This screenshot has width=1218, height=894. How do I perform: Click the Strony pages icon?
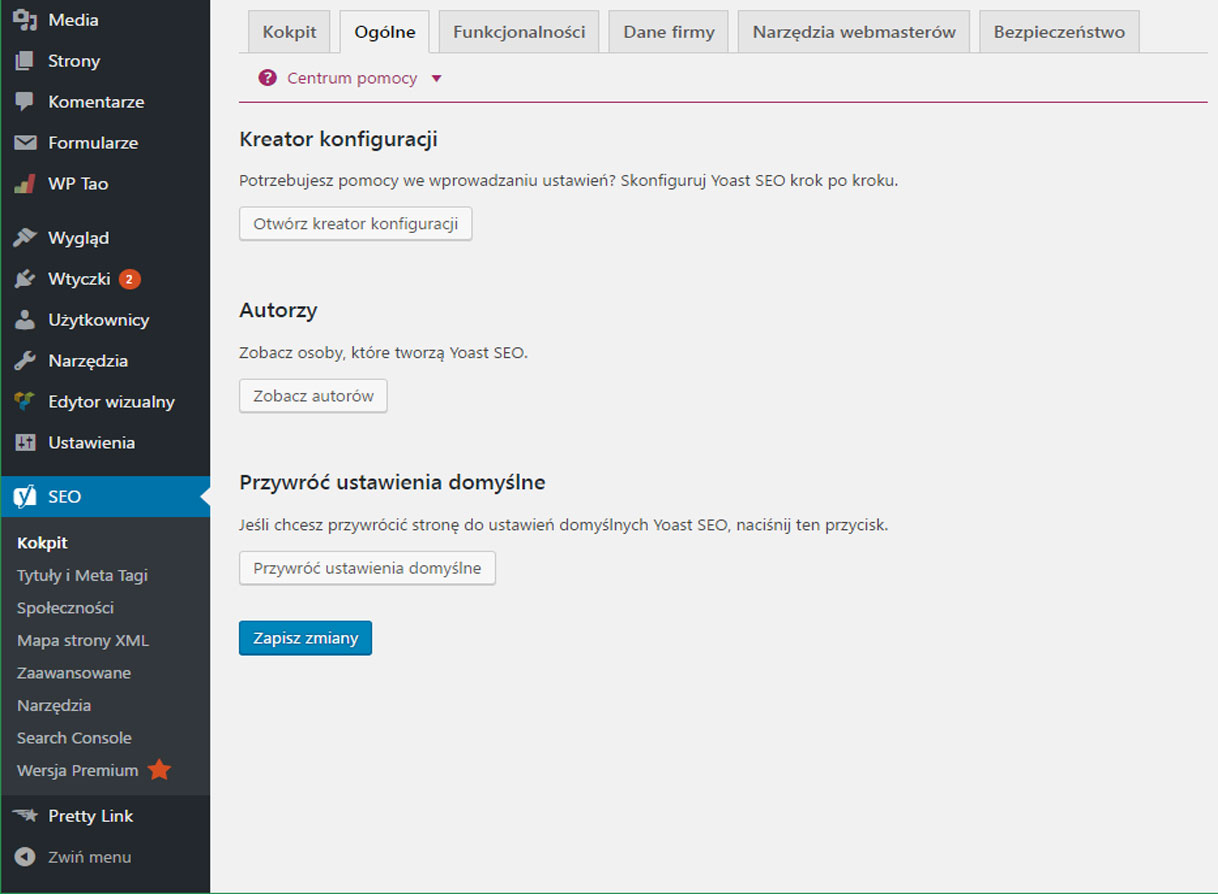[x=25, y=61]
